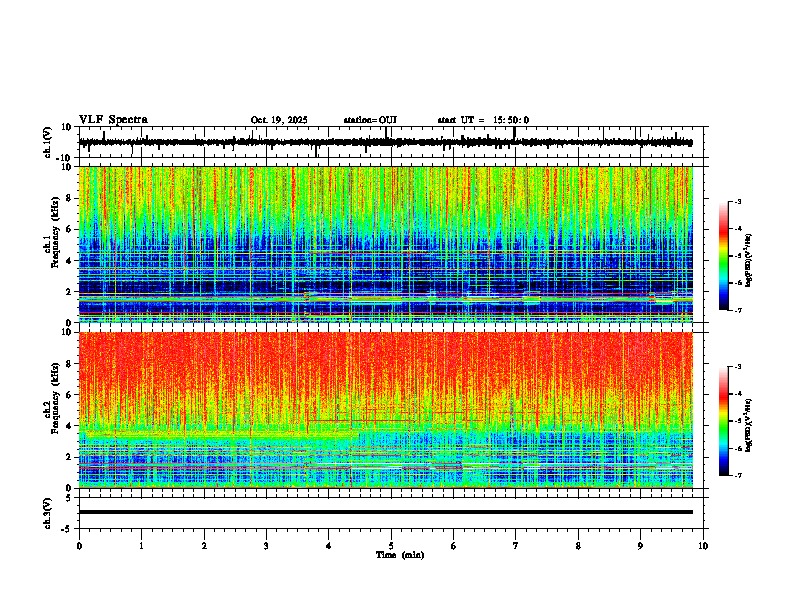
Task: Click the "-7" label on ch.2 color scale
Action: coord(737,475)
